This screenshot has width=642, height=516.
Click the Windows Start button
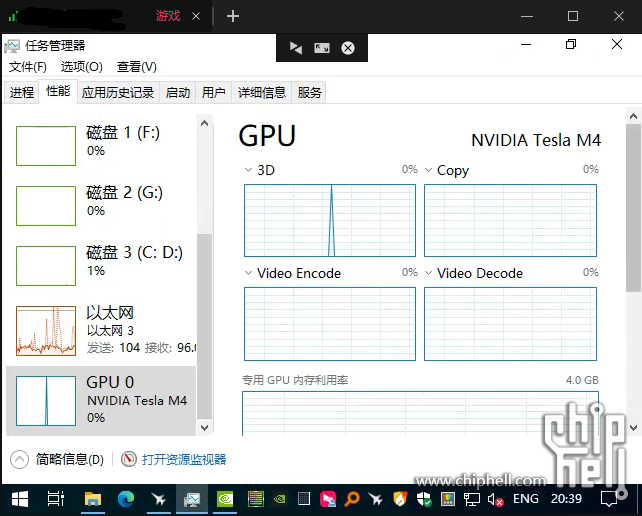20,498
